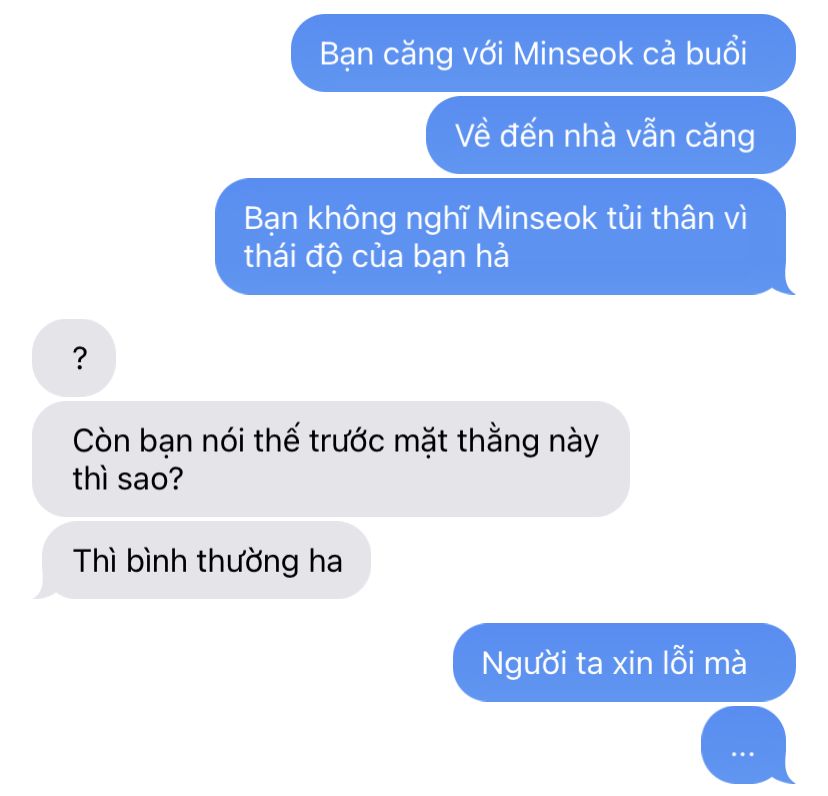Select the "Bạn căng với Minseok cả buổi" message
The height and width of the screenshot is (796, 828).
pyautogui.click(x=543, y=53)
